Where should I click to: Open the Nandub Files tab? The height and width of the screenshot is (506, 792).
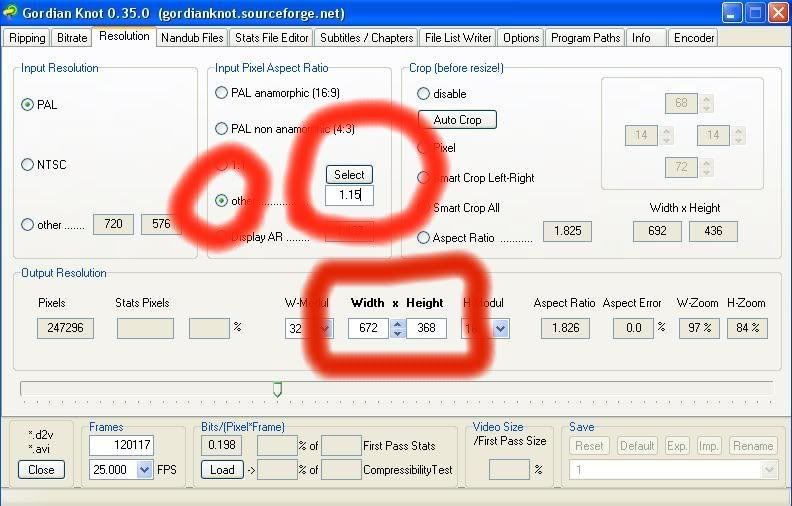192,38
